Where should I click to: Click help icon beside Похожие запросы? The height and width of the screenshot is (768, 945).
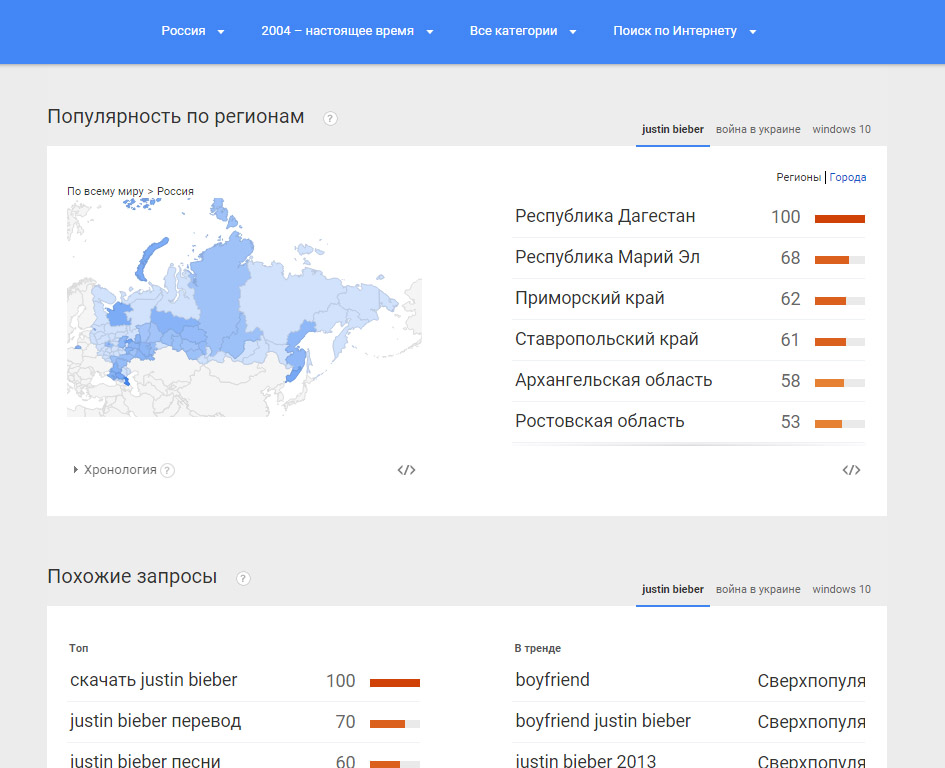coord(243,578)
